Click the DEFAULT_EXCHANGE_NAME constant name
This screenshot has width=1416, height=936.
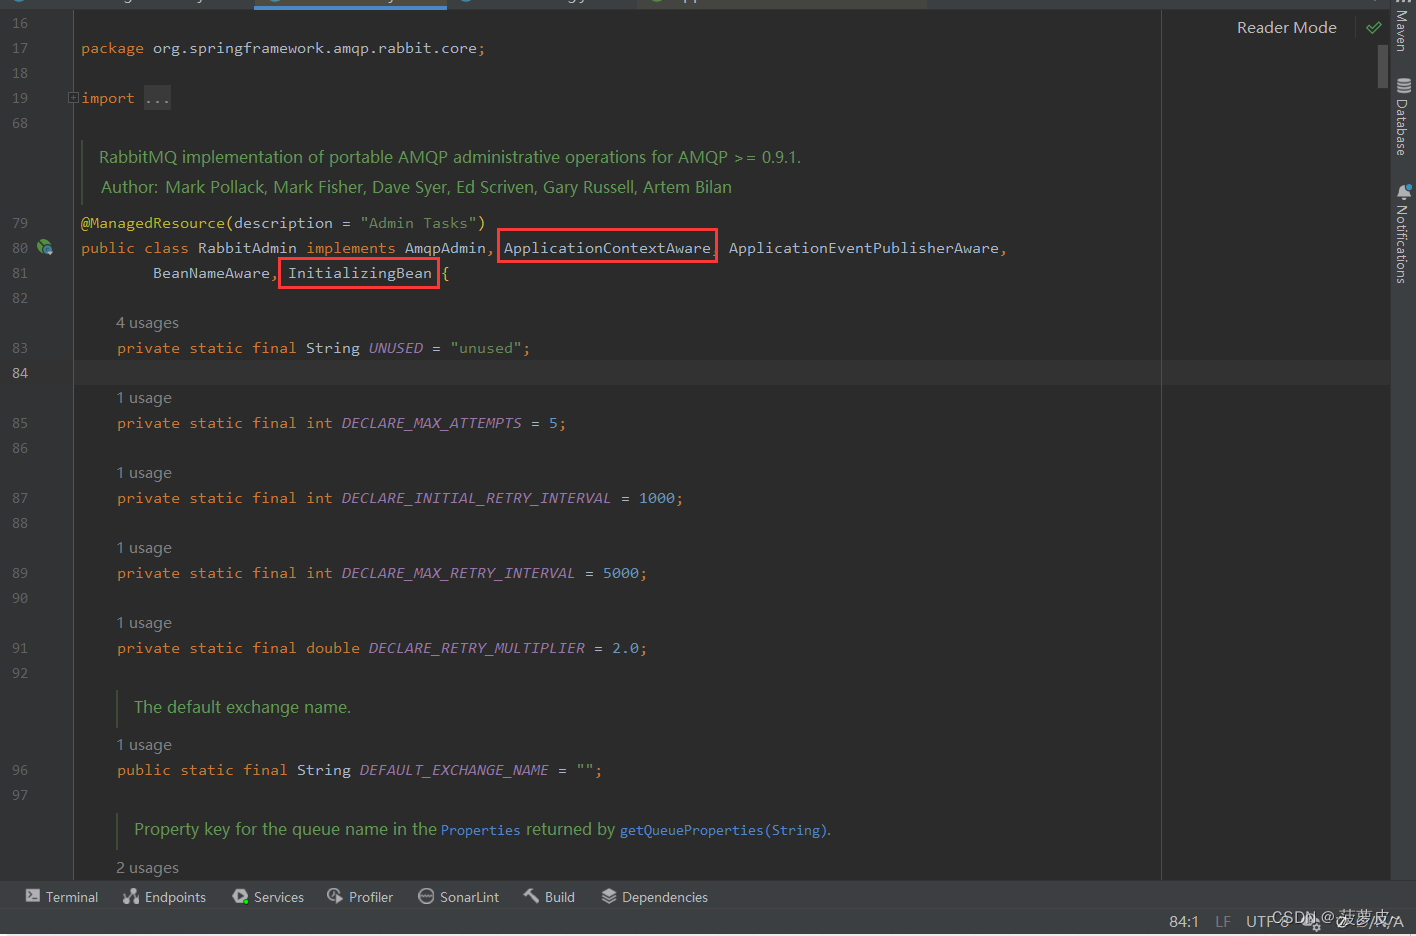454,770
